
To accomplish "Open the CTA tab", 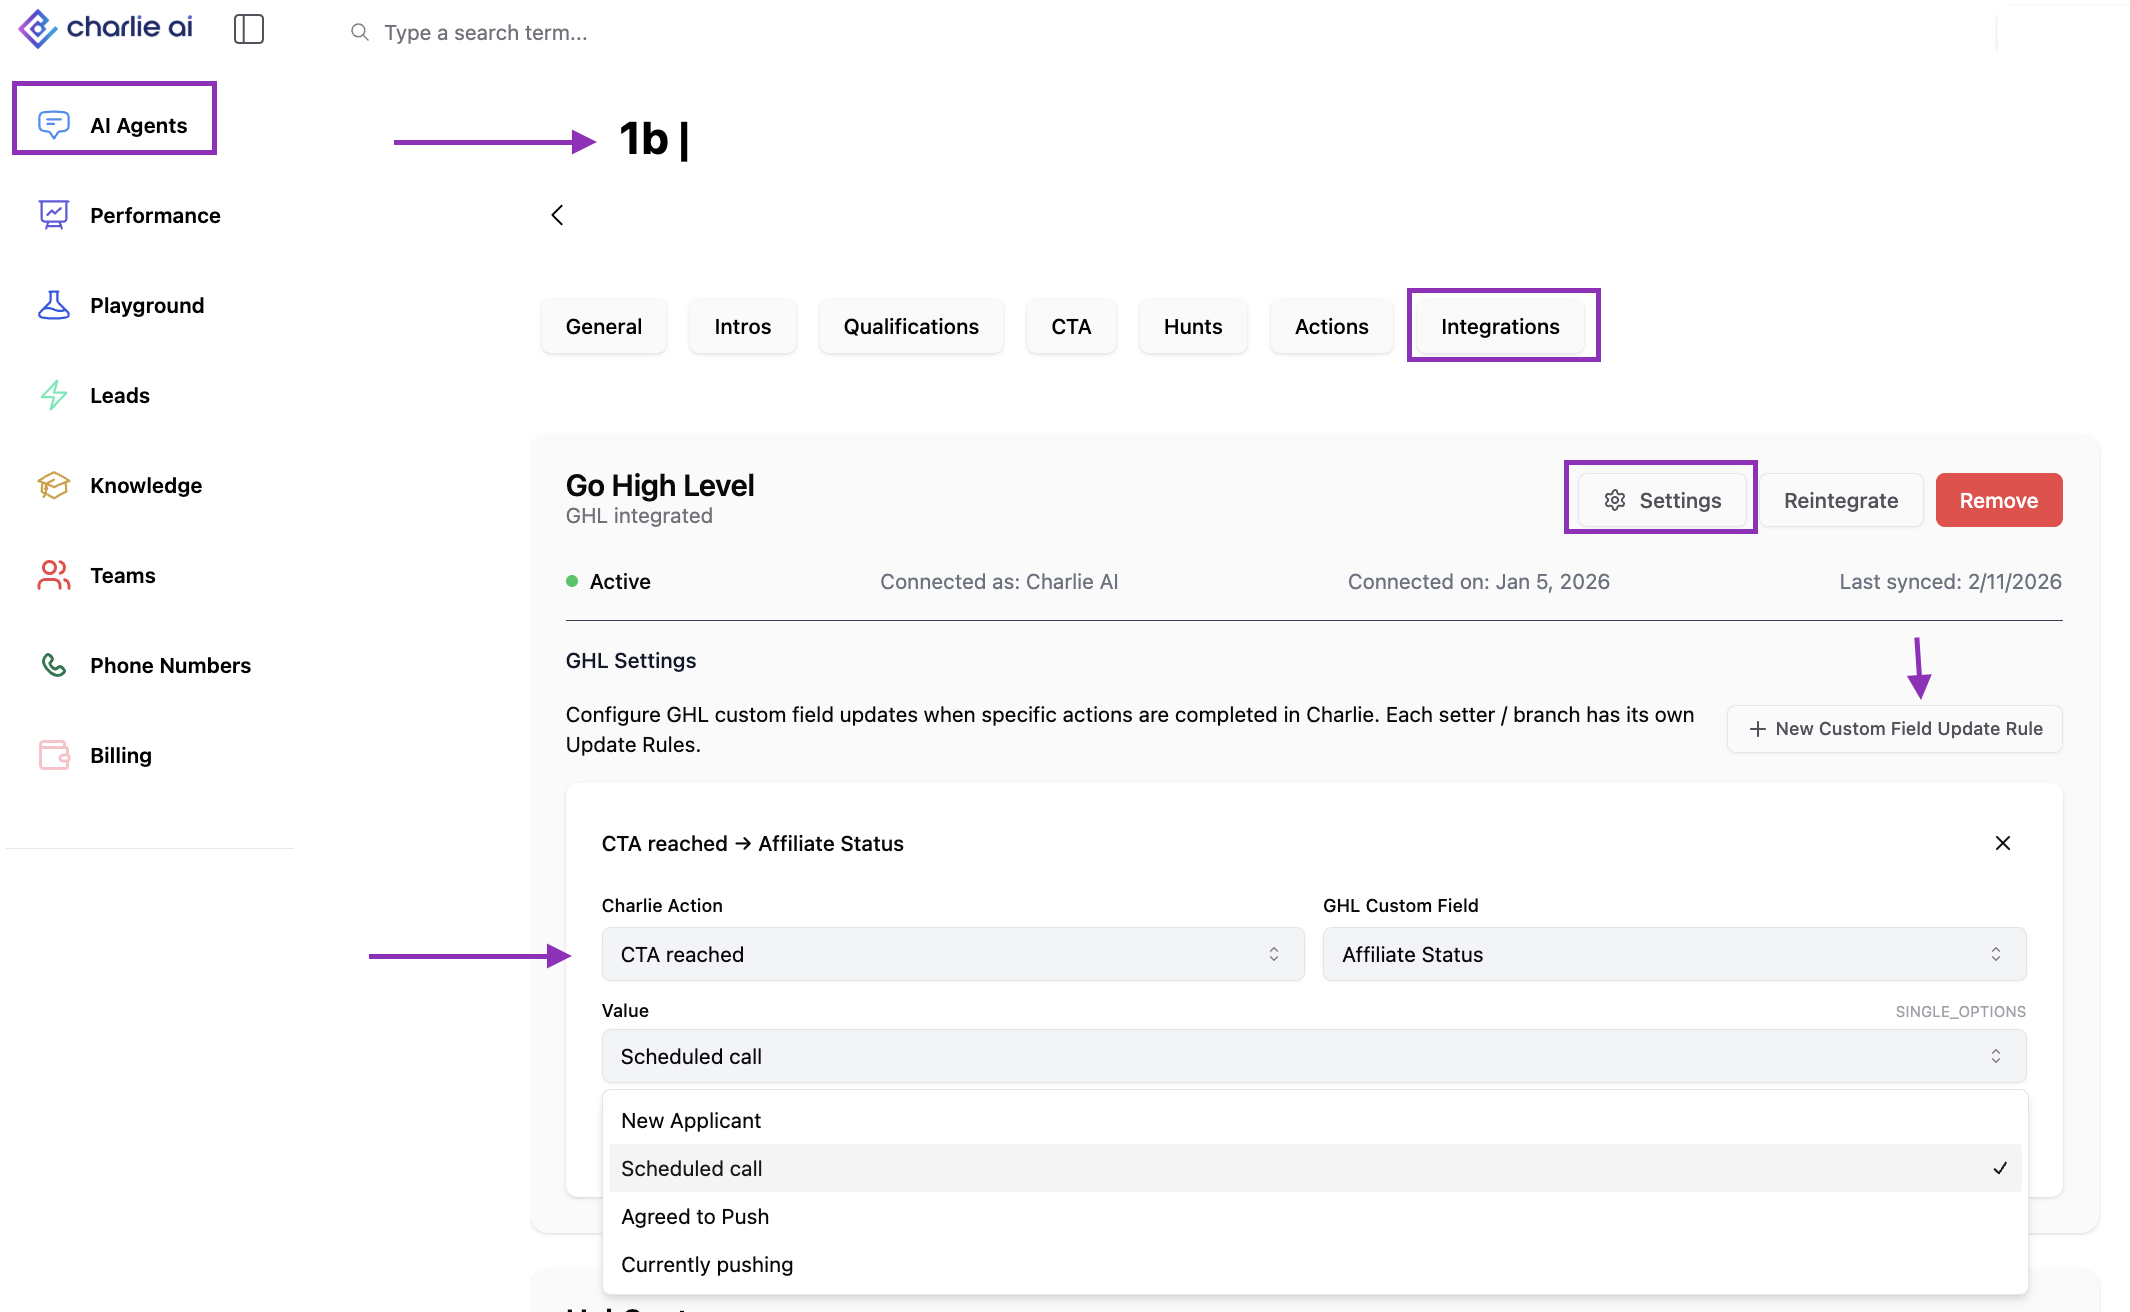I will [1071, 326].
